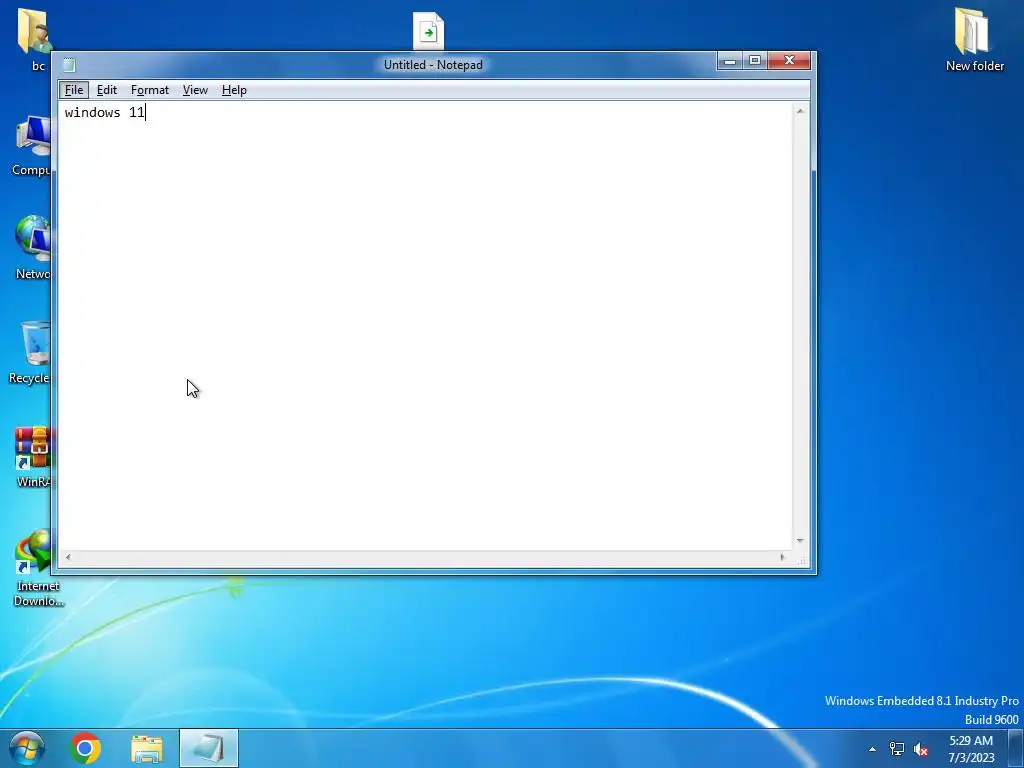Select the WinRAR shortcut icon
The height and width of the screenshot is (768, 1024).
[33, 457]
